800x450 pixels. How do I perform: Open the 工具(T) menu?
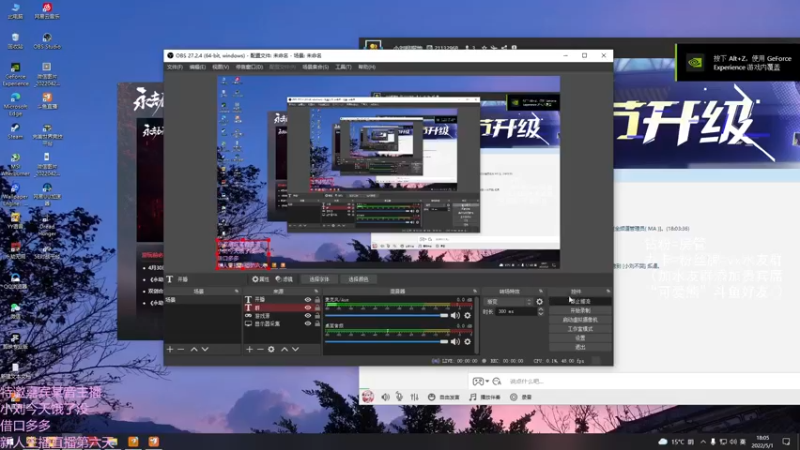(x=343, y=67)
